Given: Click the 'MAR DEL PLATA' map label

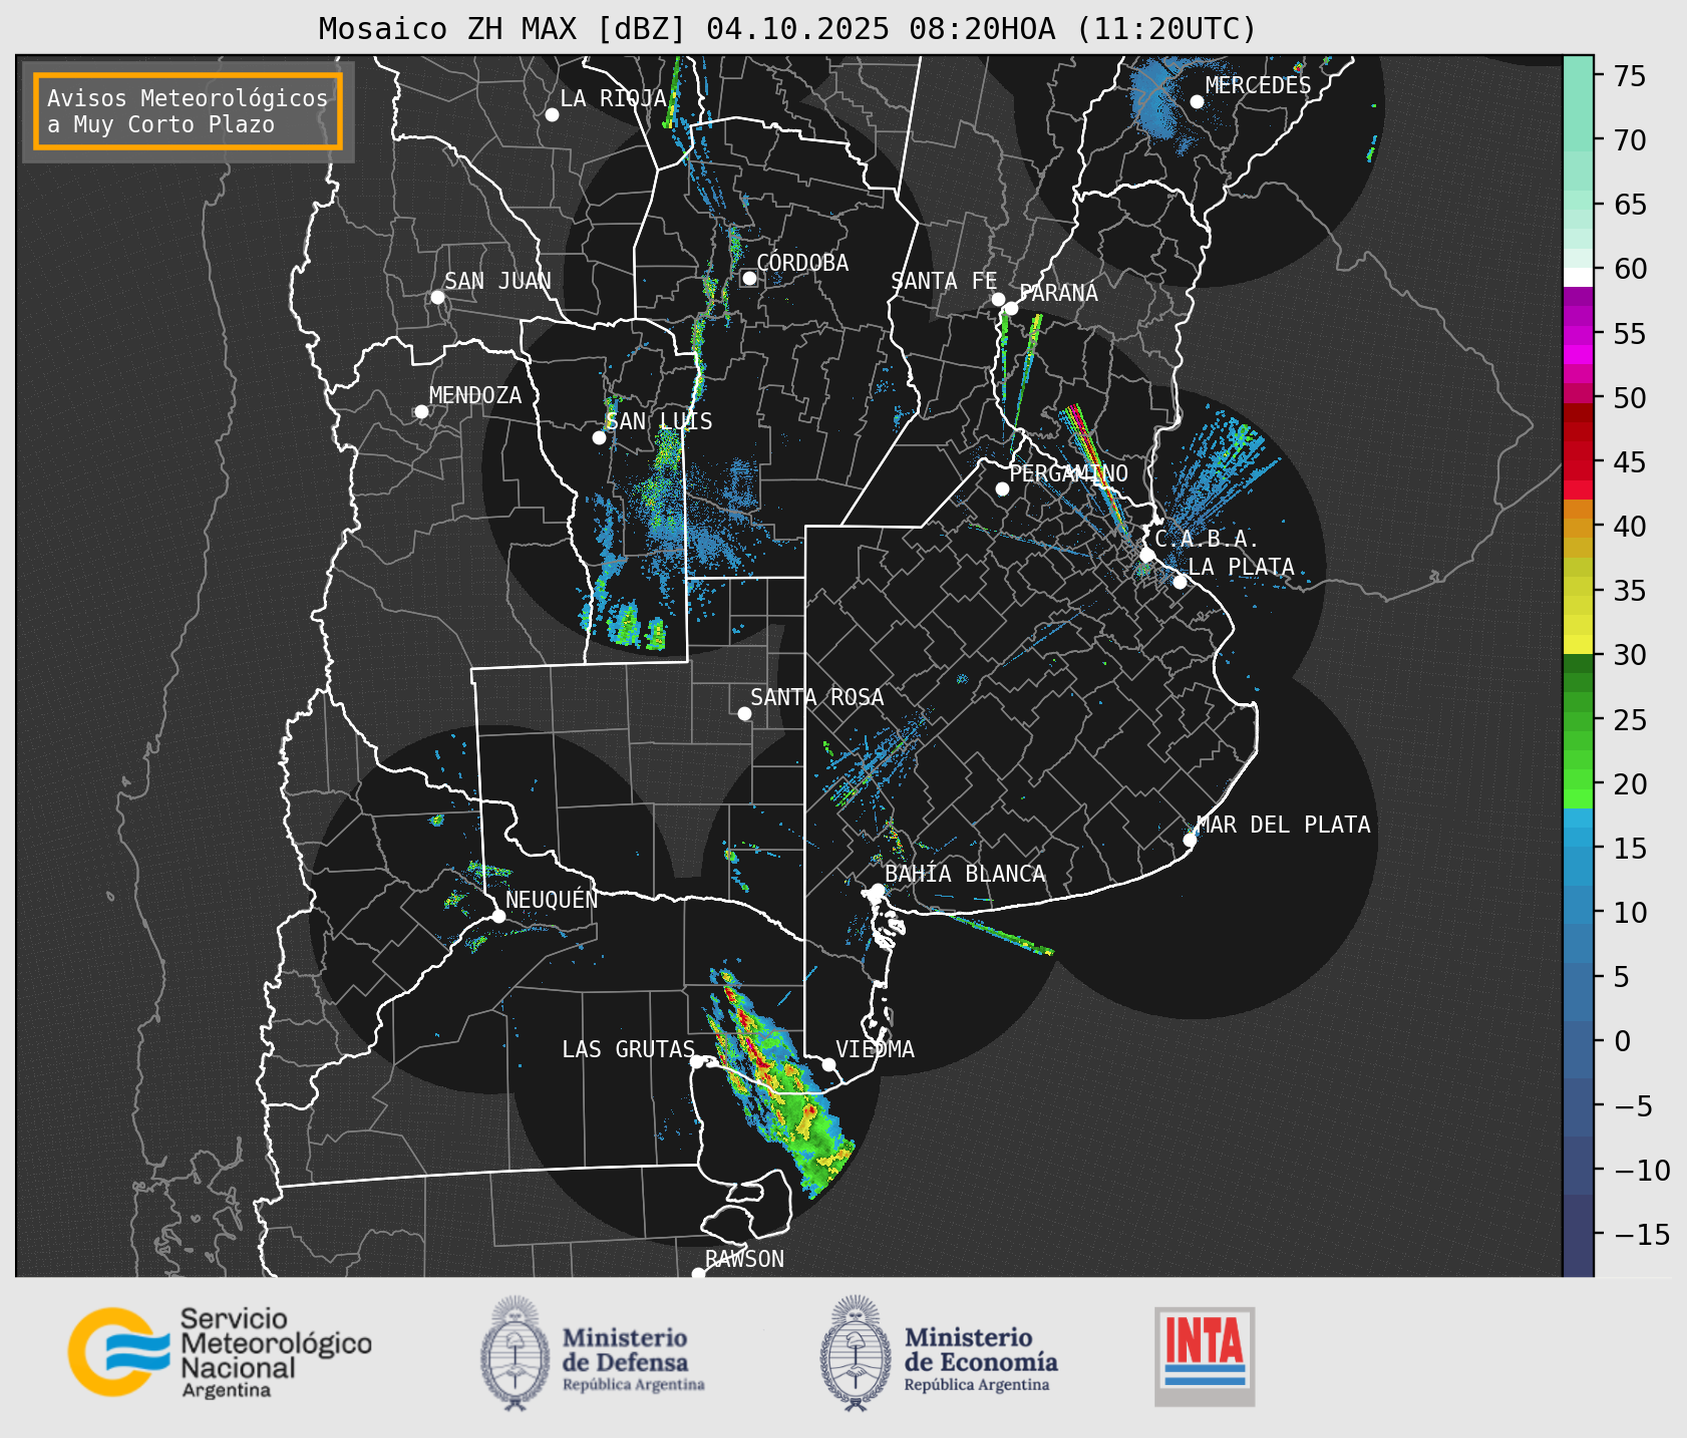Looking at the screenshot, I should (1284, 825).
